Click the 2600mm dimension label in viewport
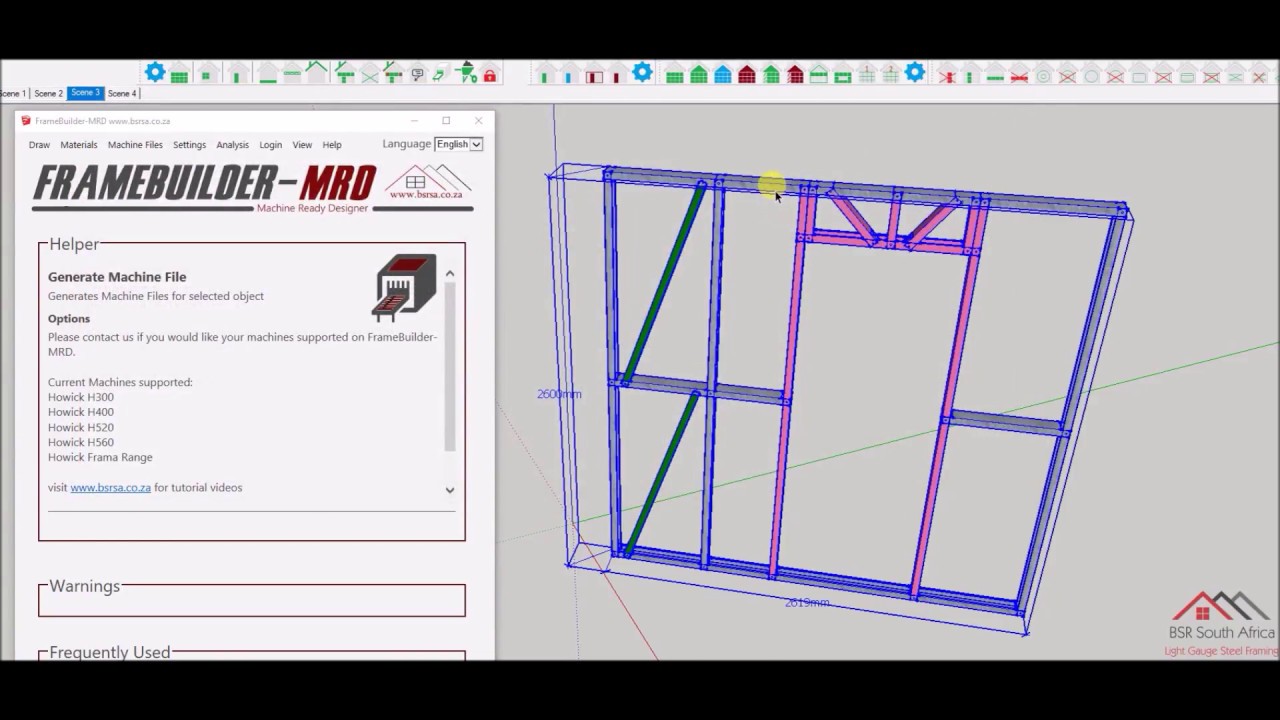 [x=559, y=394]
